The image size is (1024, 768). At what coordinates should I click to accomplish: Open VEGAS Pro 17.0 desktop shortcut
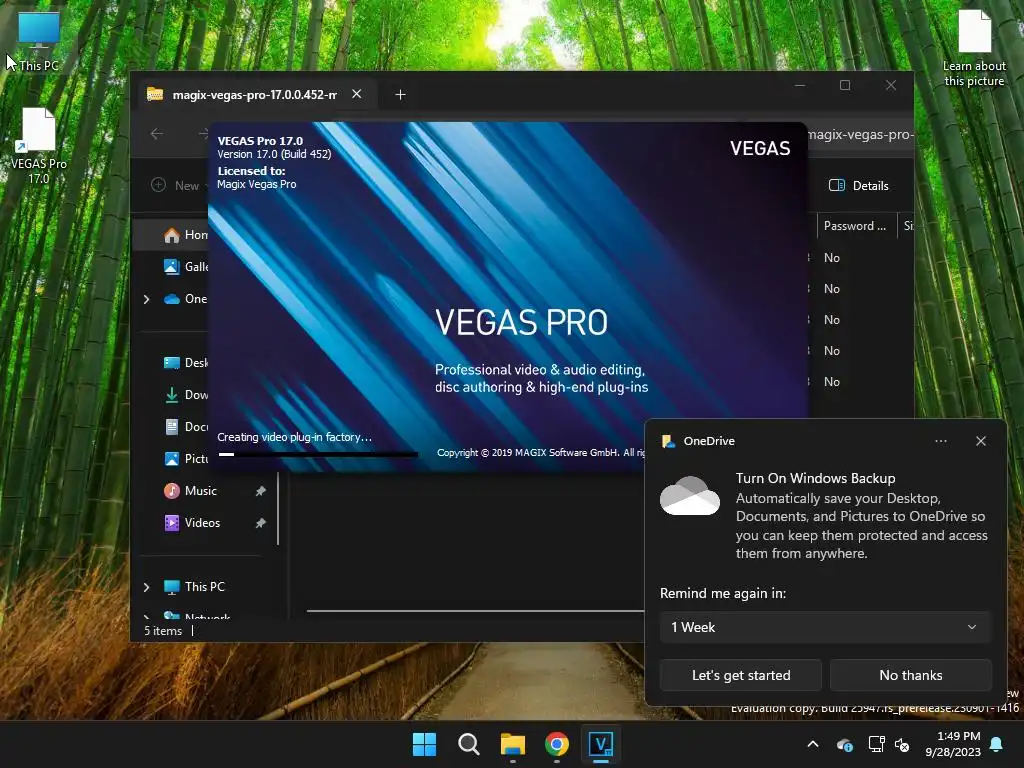39,146
